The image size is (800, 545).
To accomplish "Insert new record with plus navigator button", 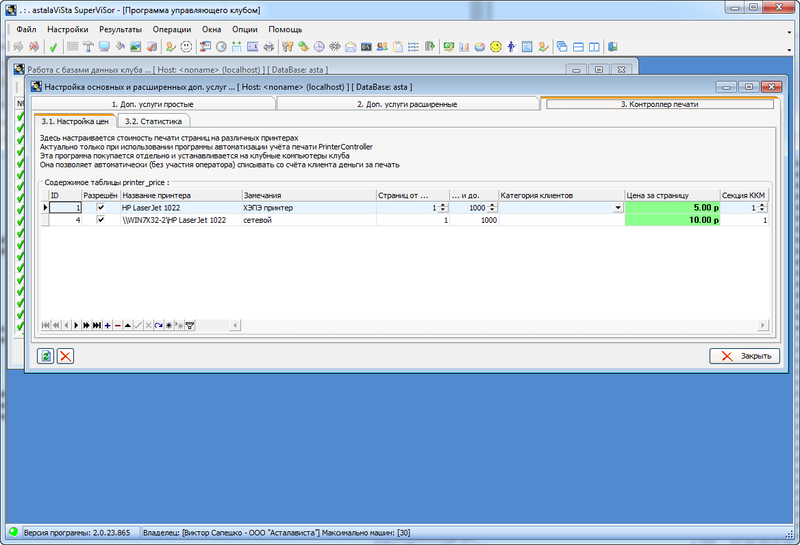I will click(107, 326).
